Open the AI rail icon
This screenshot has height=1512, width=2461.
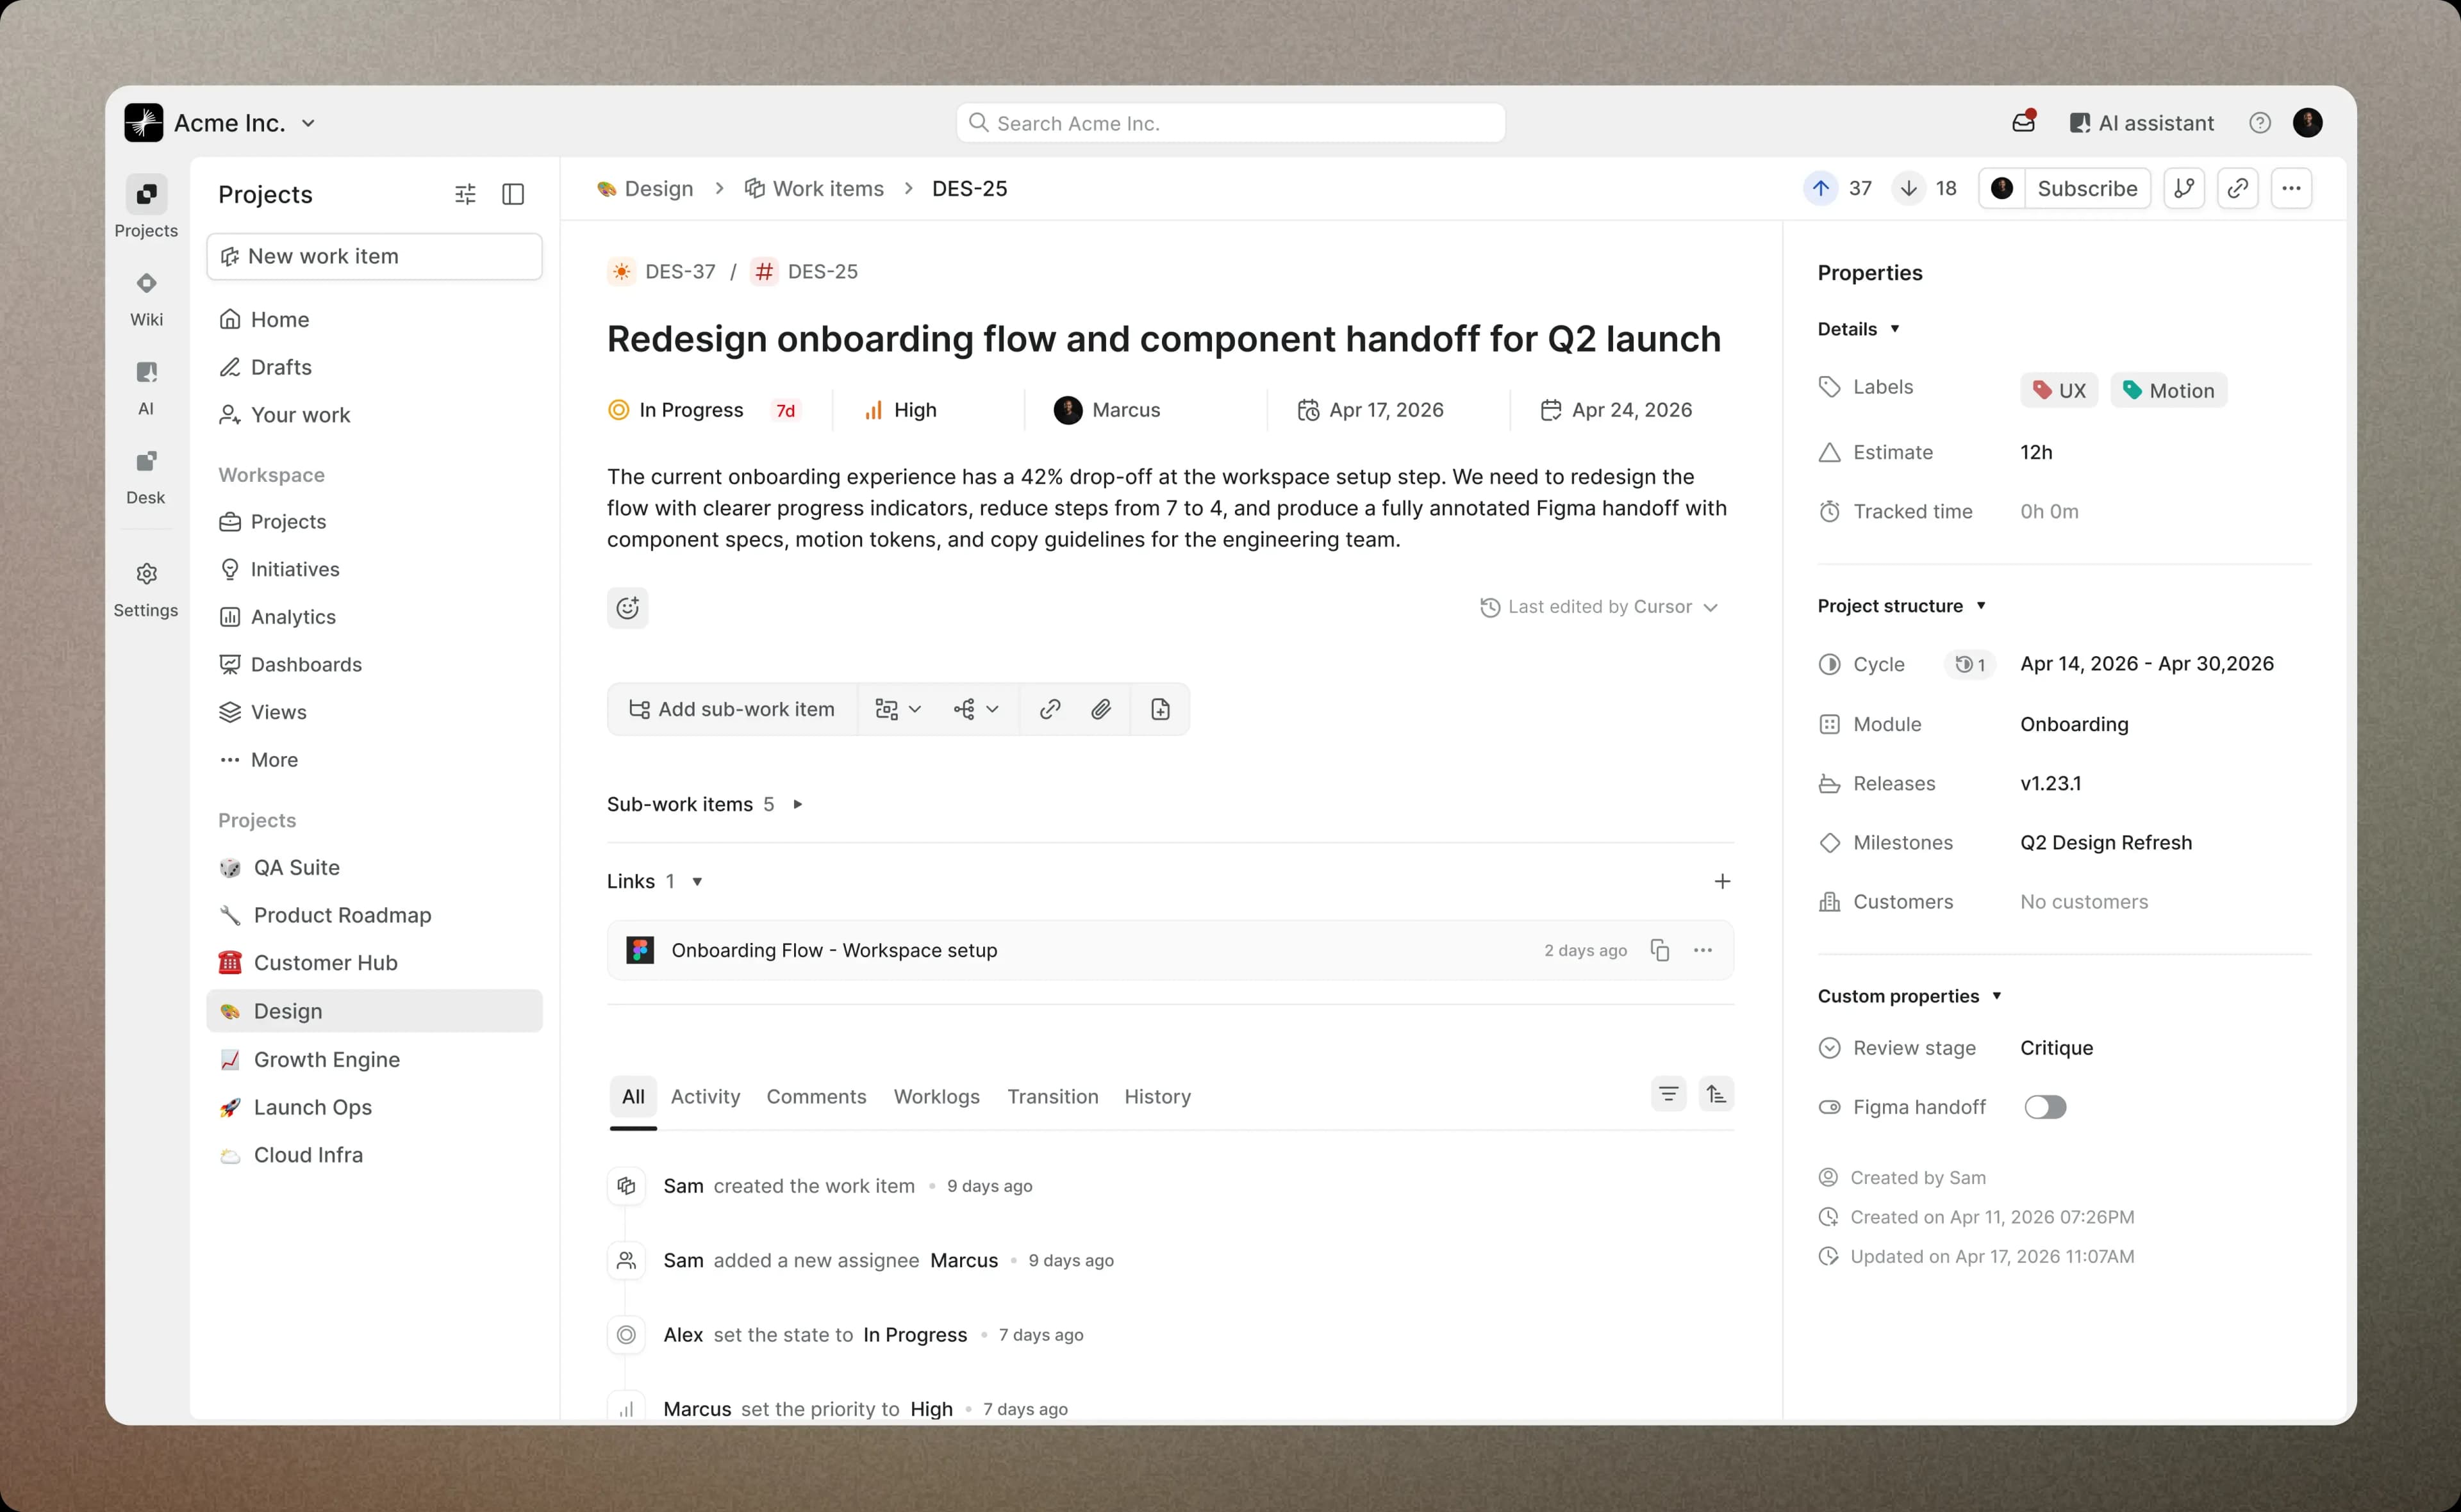point(146,372)
